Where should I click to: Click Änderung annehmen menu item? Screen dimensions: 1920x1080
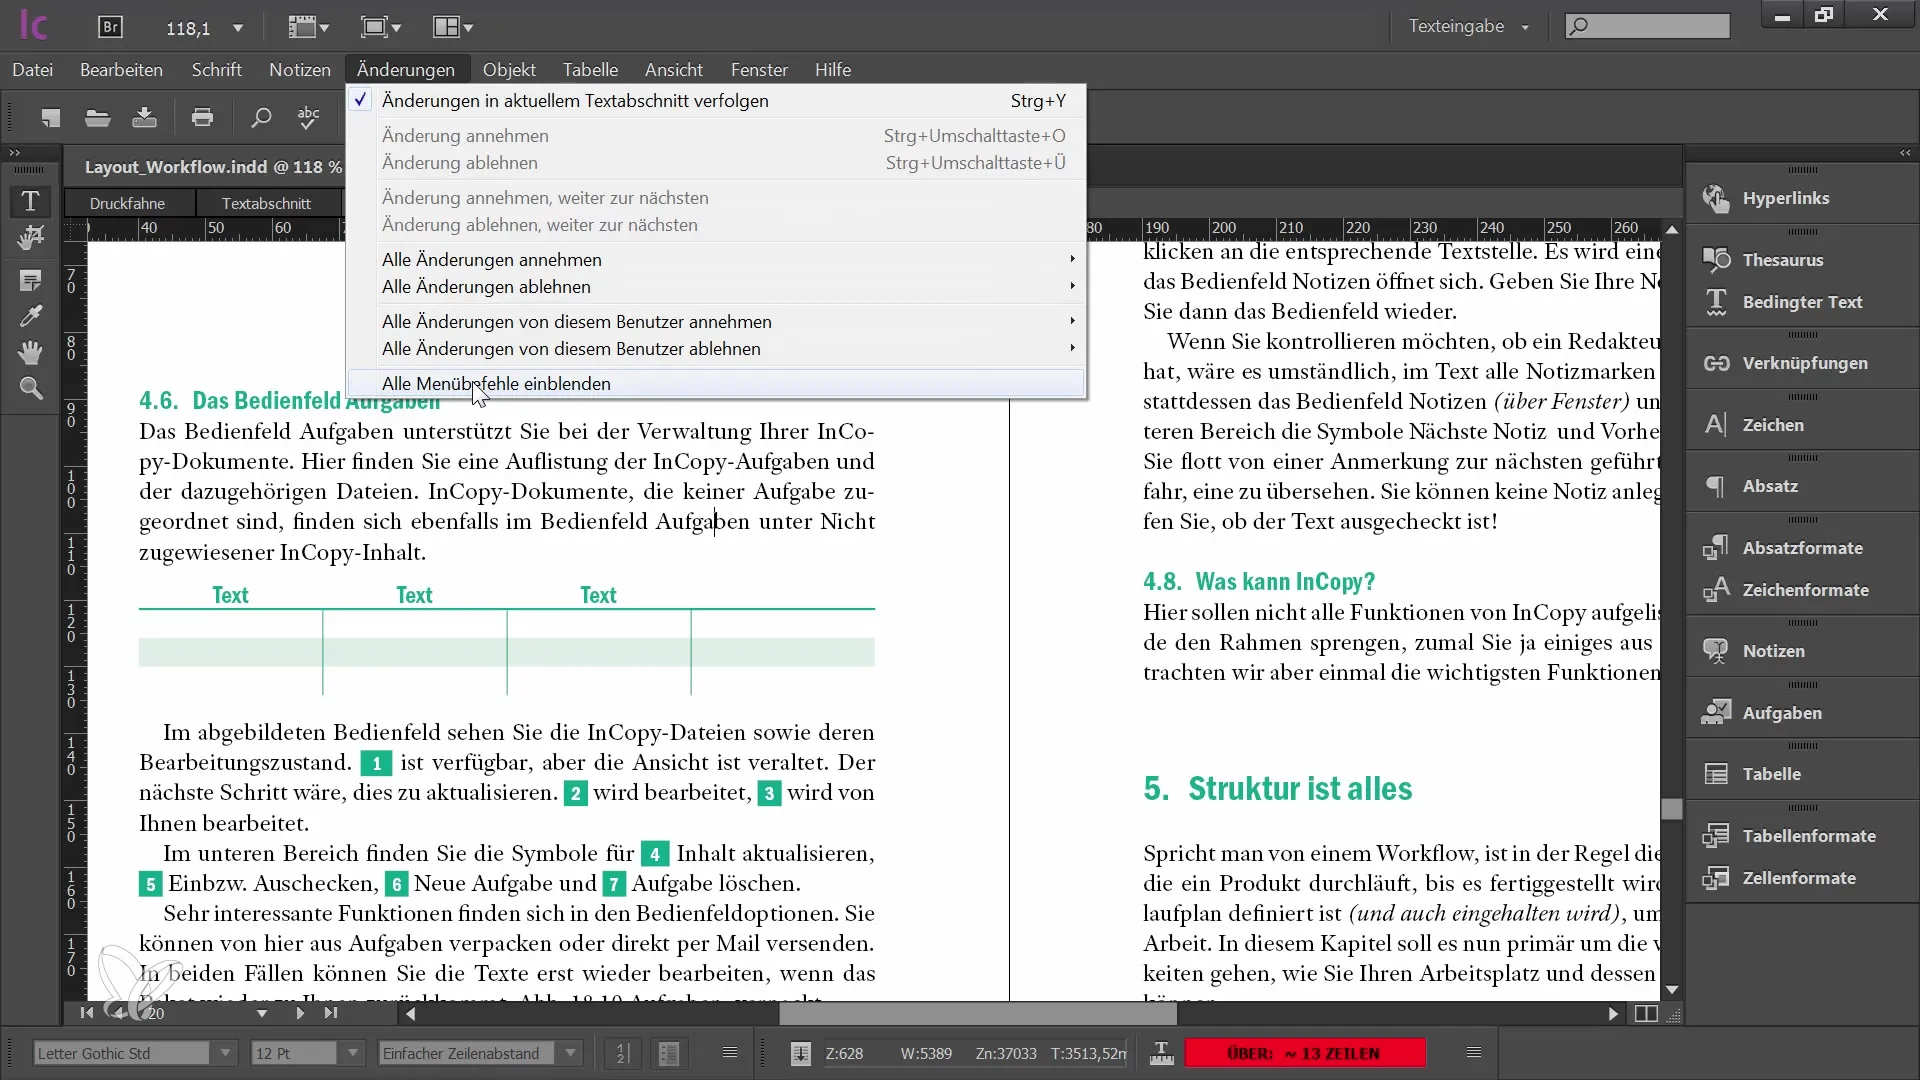point(464,135)
